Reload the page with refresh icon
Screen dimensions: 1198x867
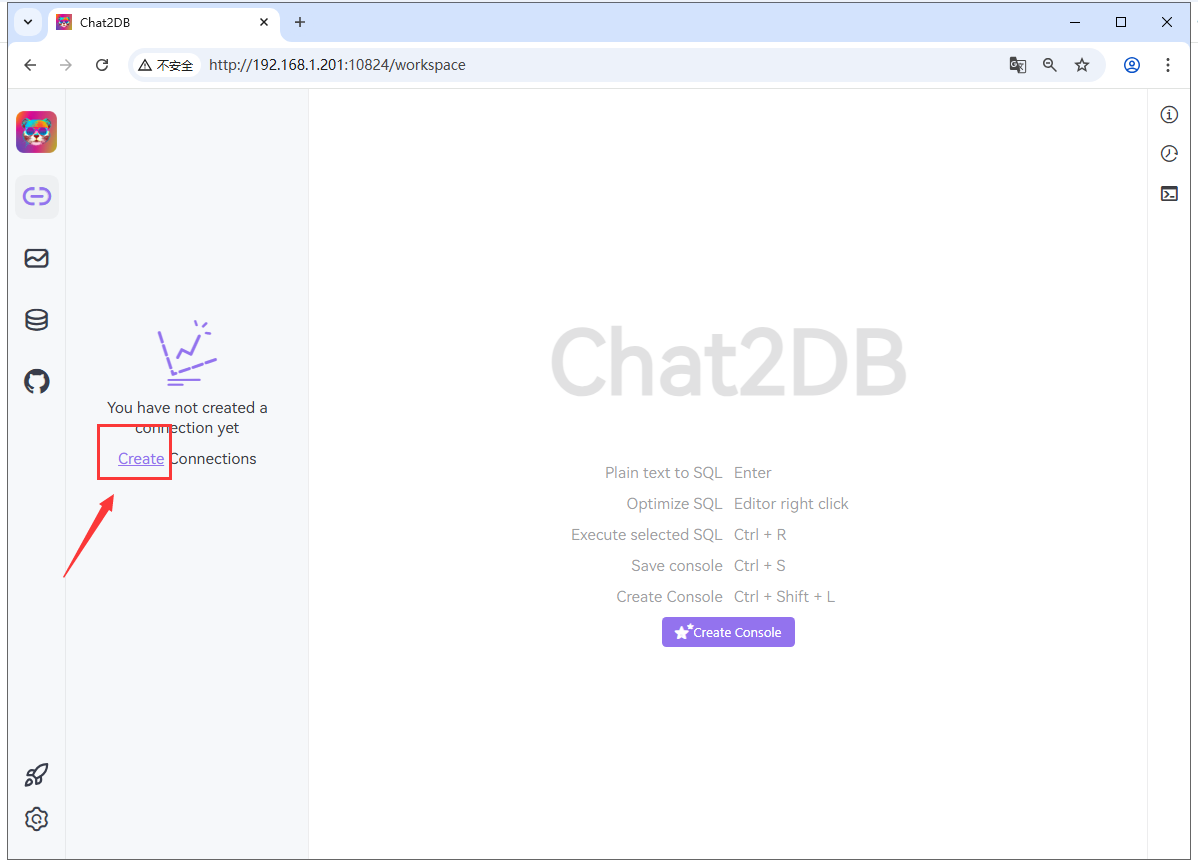(x=102, y=65)
